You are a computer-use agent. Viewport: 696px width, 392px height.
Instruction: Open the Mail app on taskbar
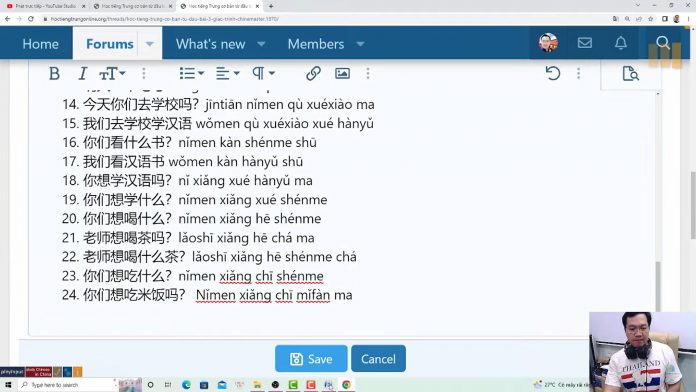click(222, 384)
